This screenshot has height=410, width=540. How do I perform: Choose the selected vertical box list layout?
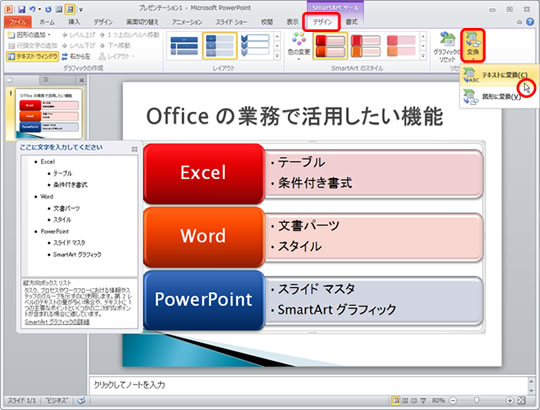[x=220, y=46]
